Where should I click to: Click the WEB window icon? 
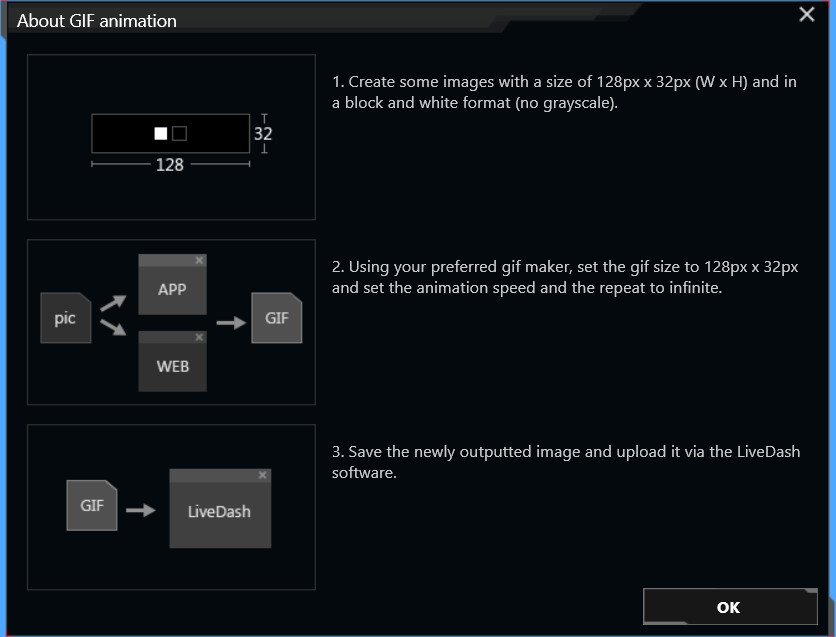[172, 361]
